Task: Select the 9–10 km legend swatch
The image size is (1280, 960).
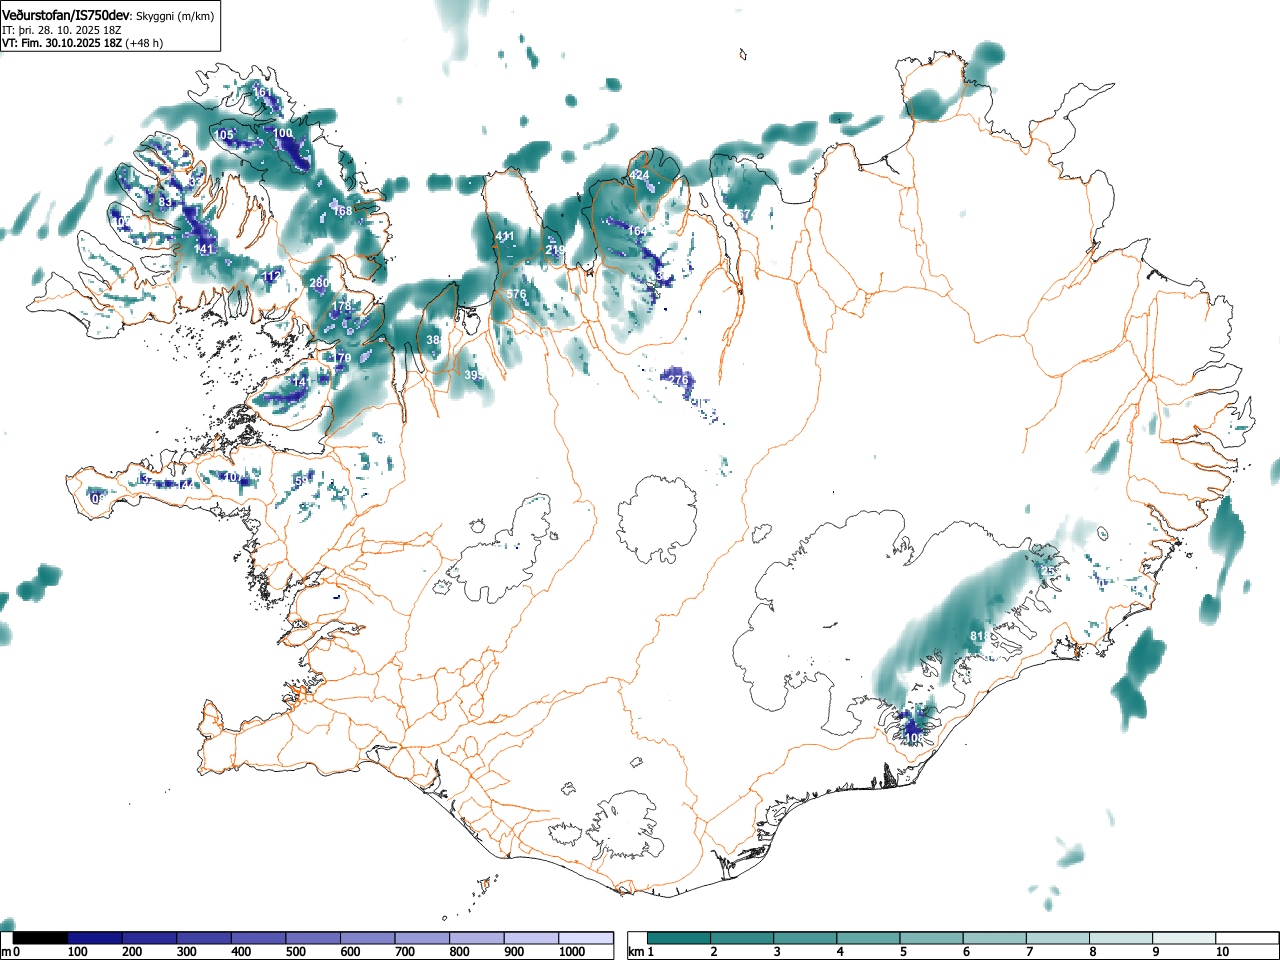Action: click(x=1184, y=938)
